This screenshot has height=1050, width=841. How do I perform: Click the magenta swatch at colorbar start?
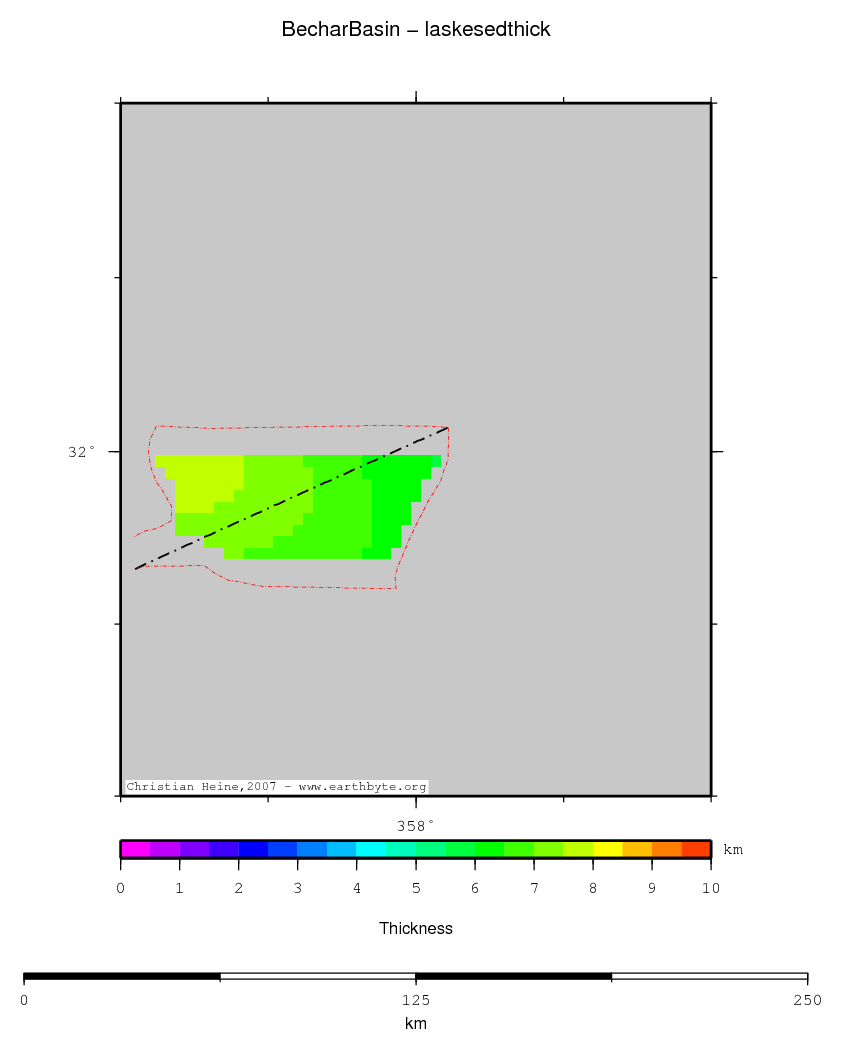click(135, 849)
